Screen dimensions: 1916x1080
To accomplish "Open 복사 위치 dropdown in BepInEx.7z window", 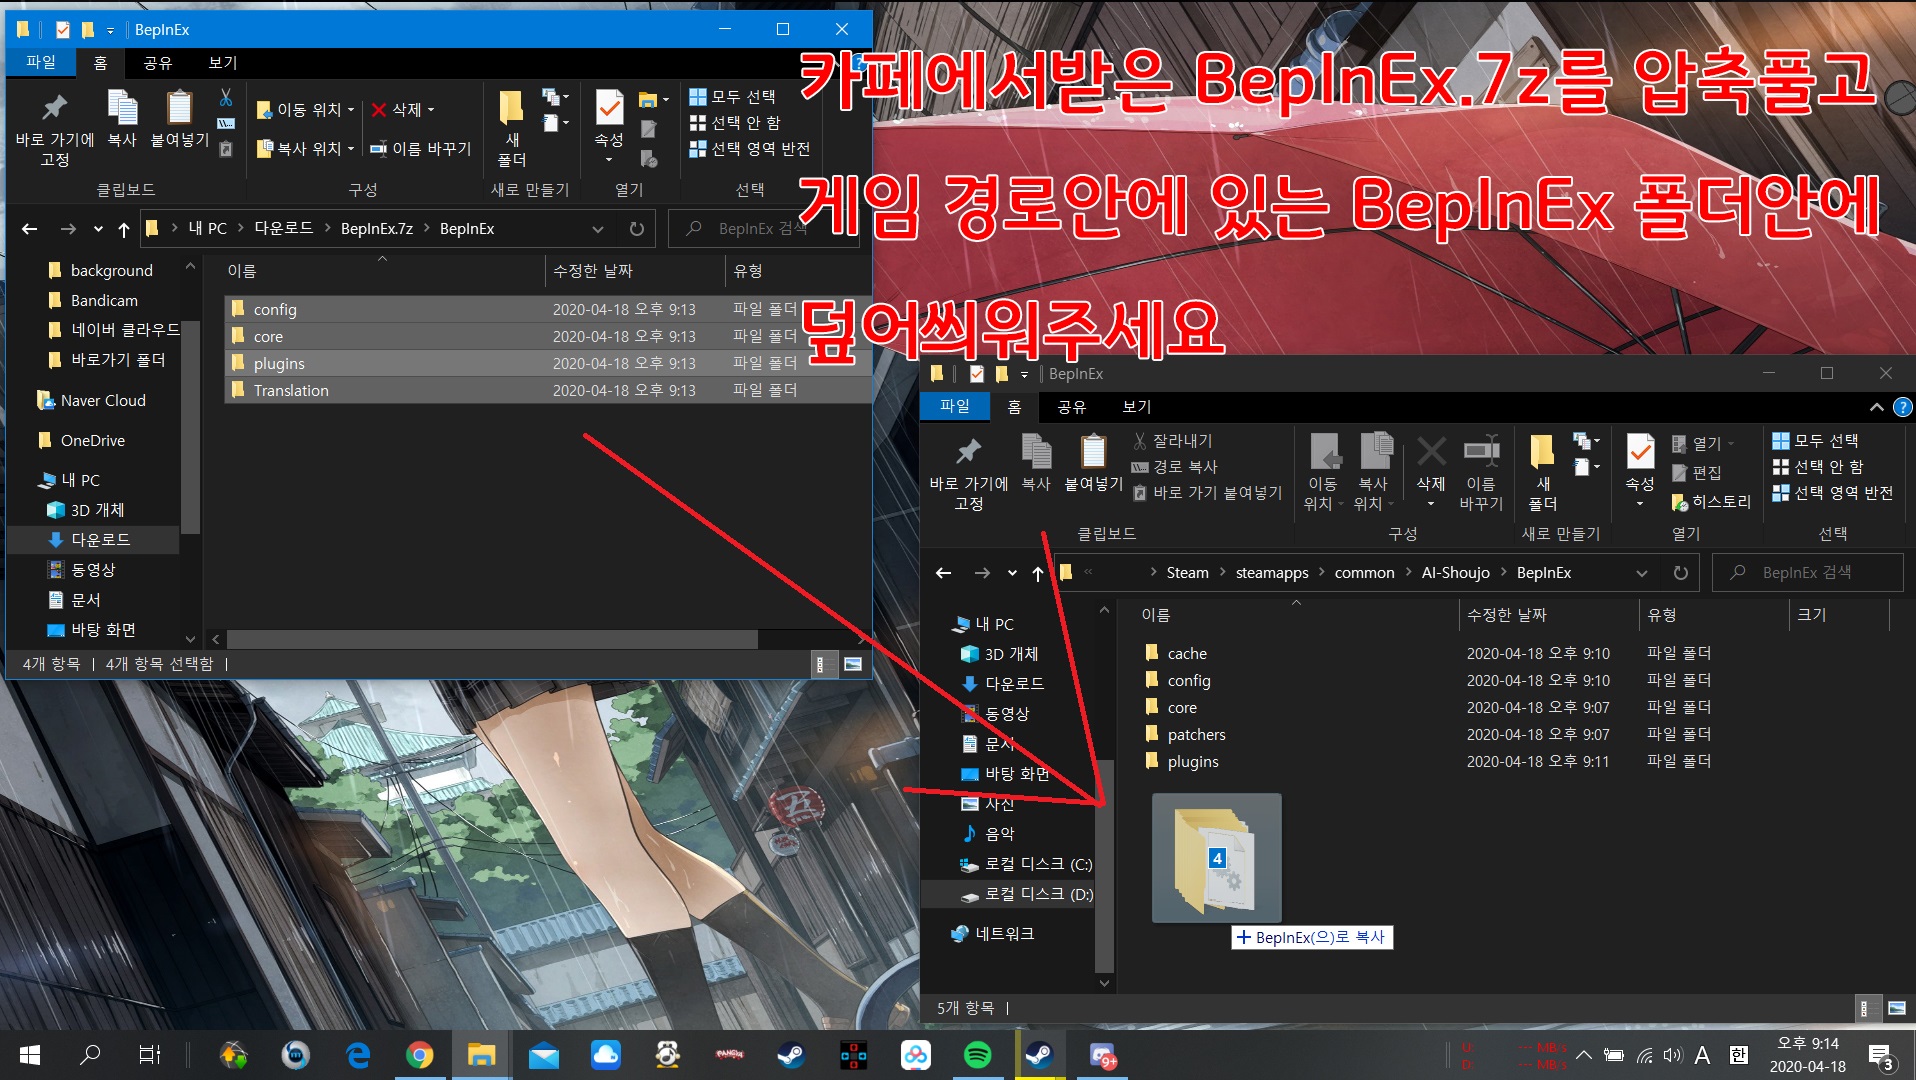I will pyautogui.click(x=305, y=148).
